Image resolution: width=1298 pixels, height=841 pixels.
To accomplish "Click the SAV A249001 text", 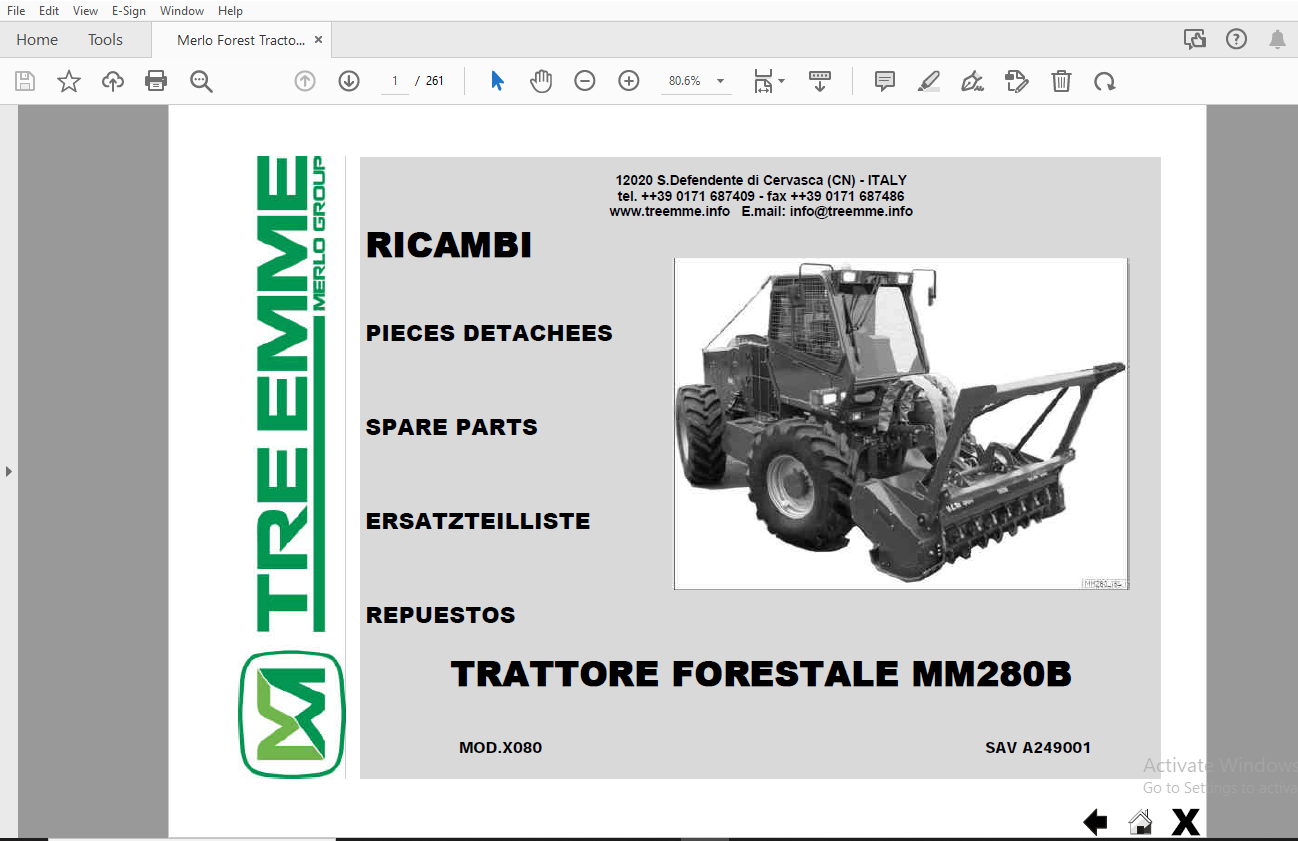I will pyautogui.click(x=1038, y=748).
